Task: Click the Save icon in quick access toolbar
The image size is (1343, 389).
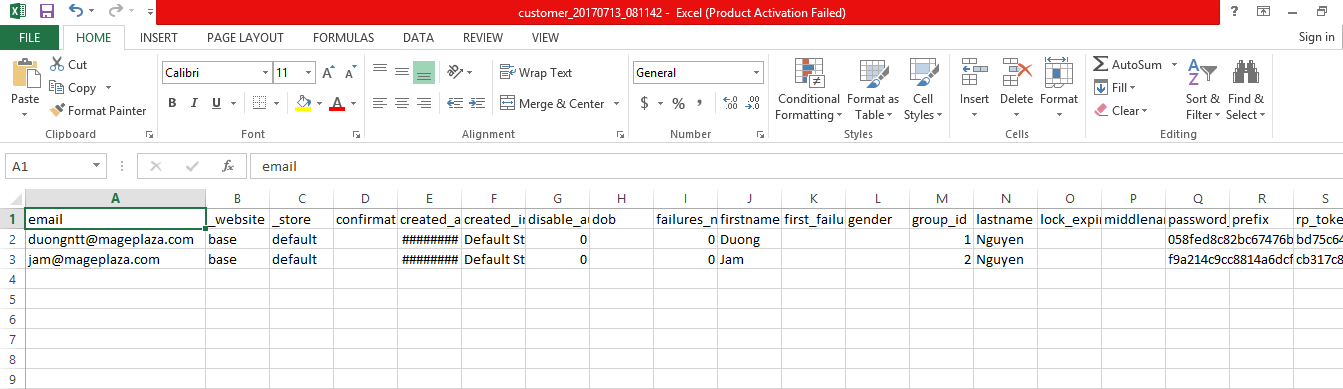Action: [x=46, y=12]
